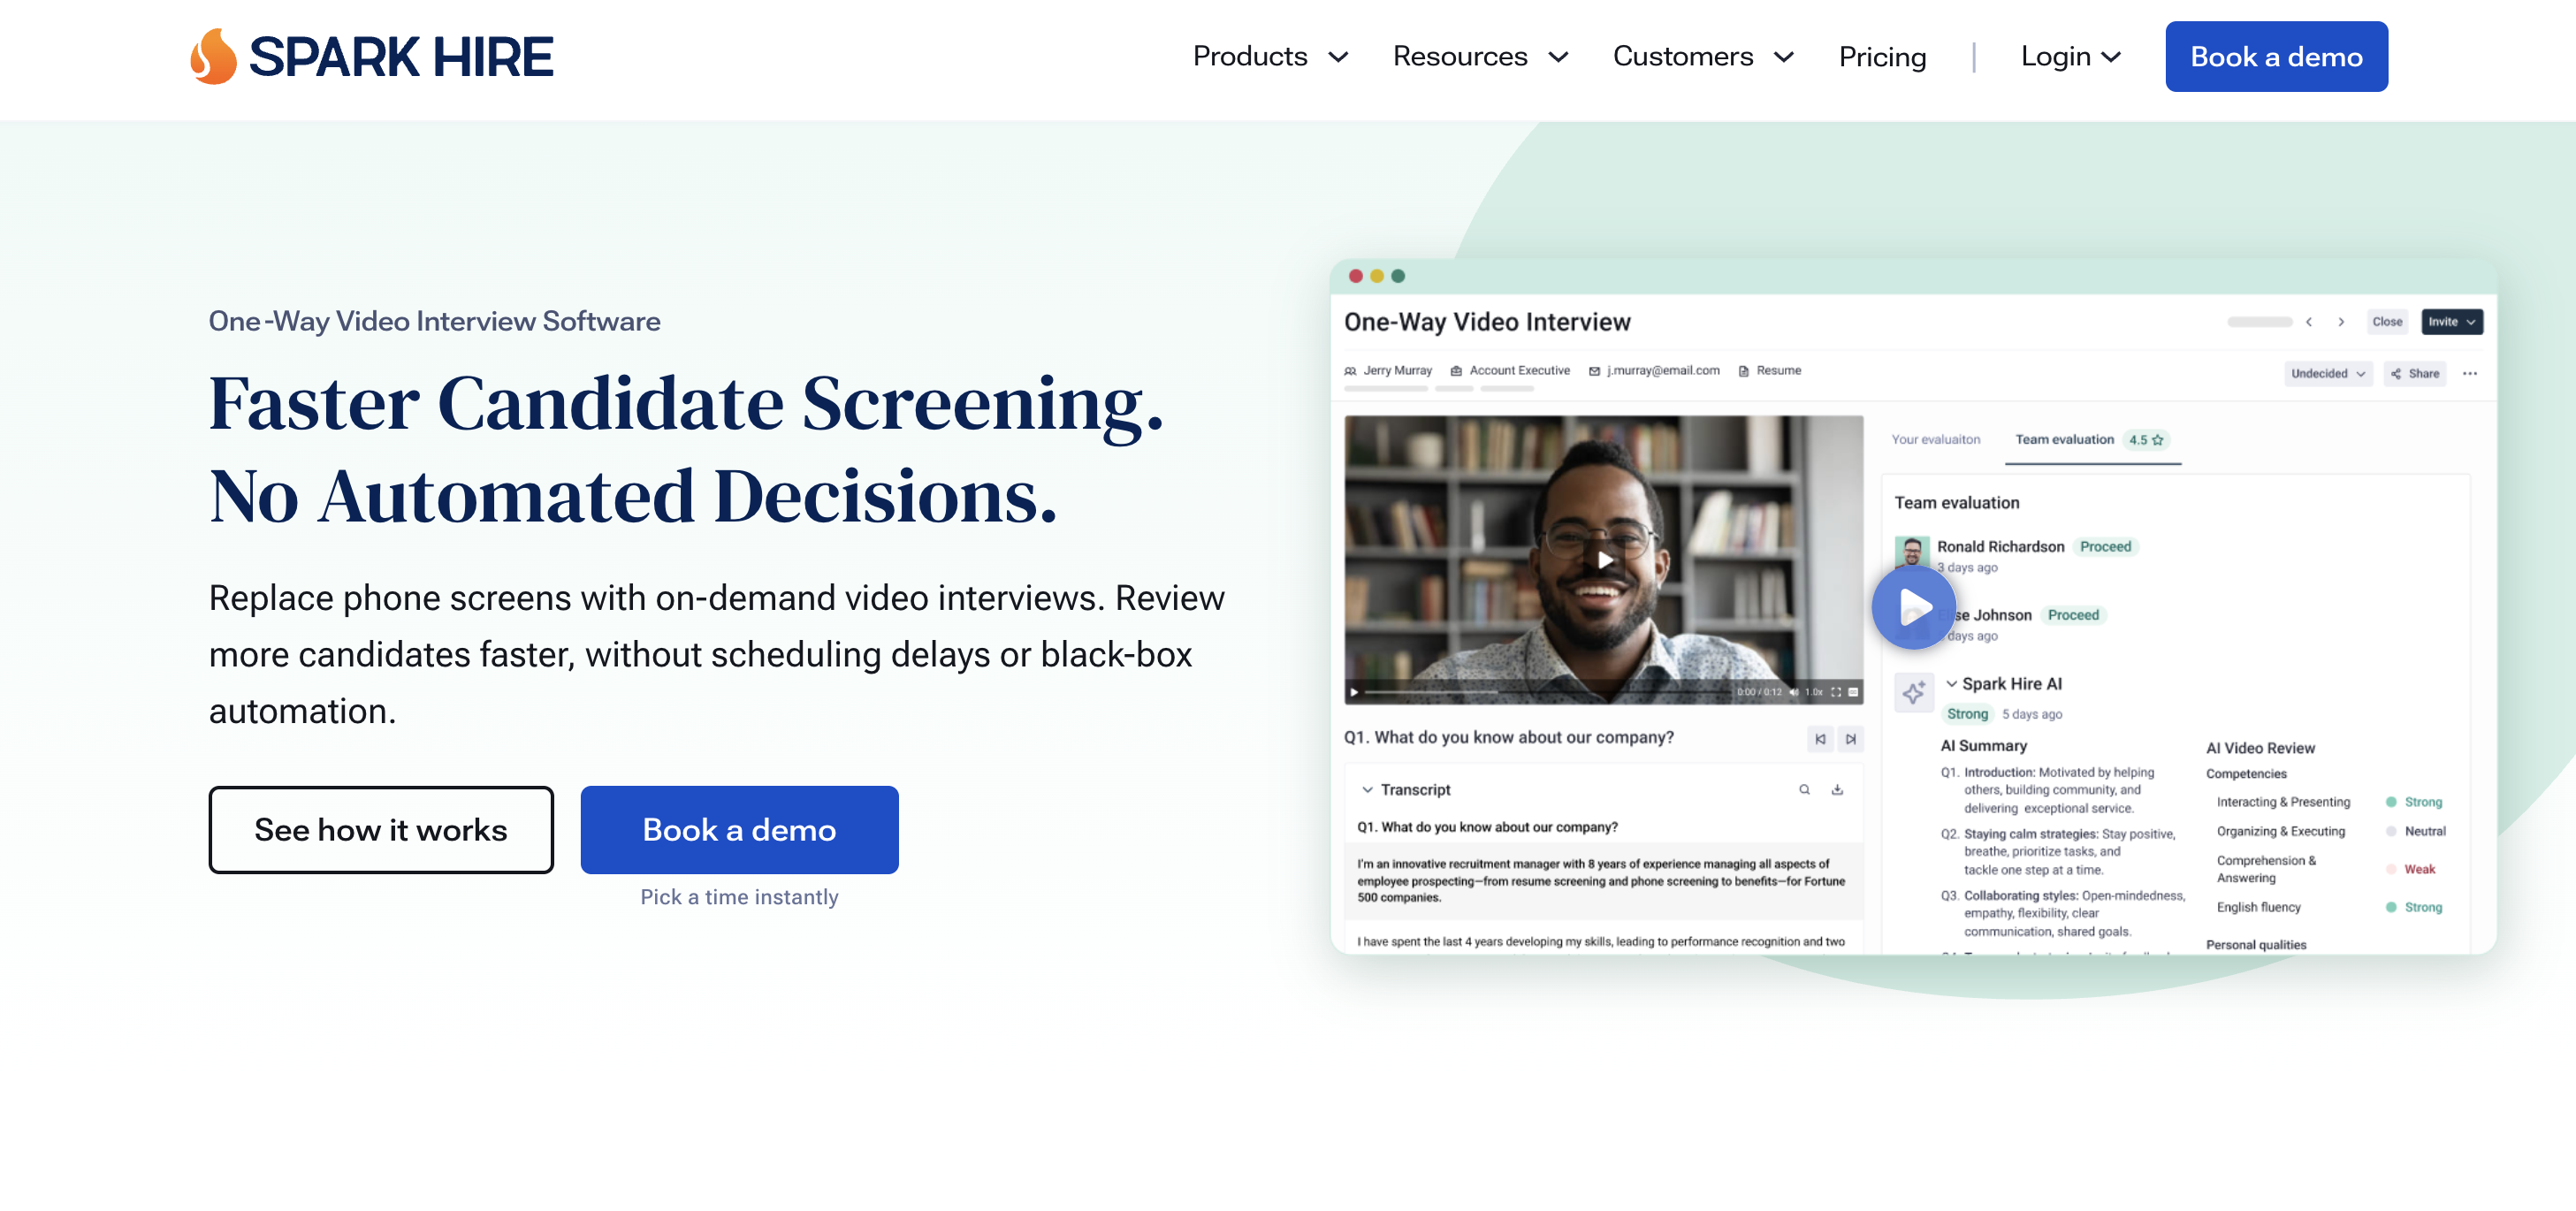Viewport: 2576px width, 1211px height.
Task: Click next candidate arrow
Action: (x=2341, y=322)
